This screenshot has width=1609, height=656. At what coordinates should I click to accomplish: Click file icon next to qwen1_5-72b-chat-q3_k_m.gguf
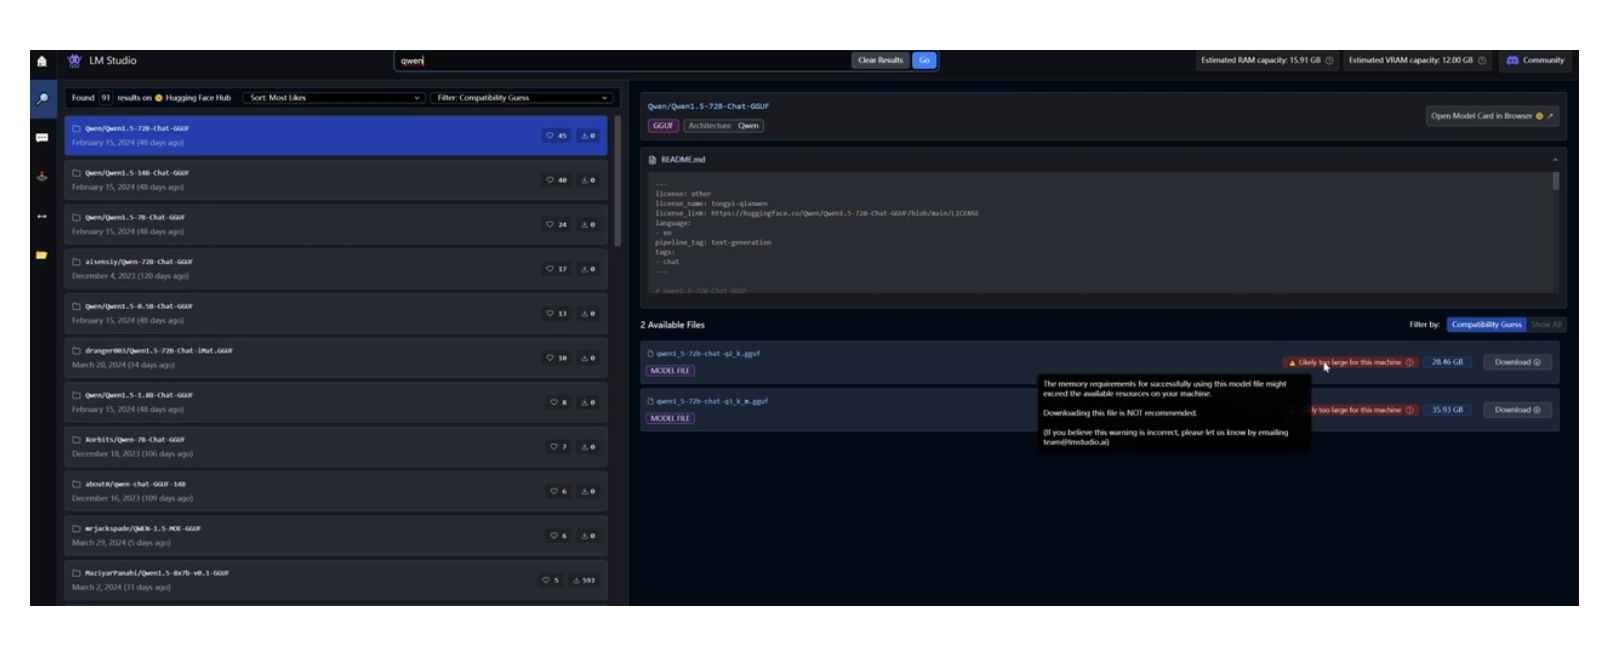pos(651,402)
